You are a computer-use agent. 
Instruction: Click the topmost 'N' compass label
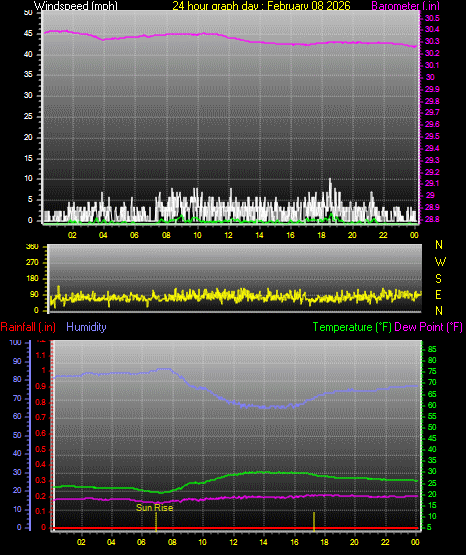pyautogui.click(x=439, y=245)
